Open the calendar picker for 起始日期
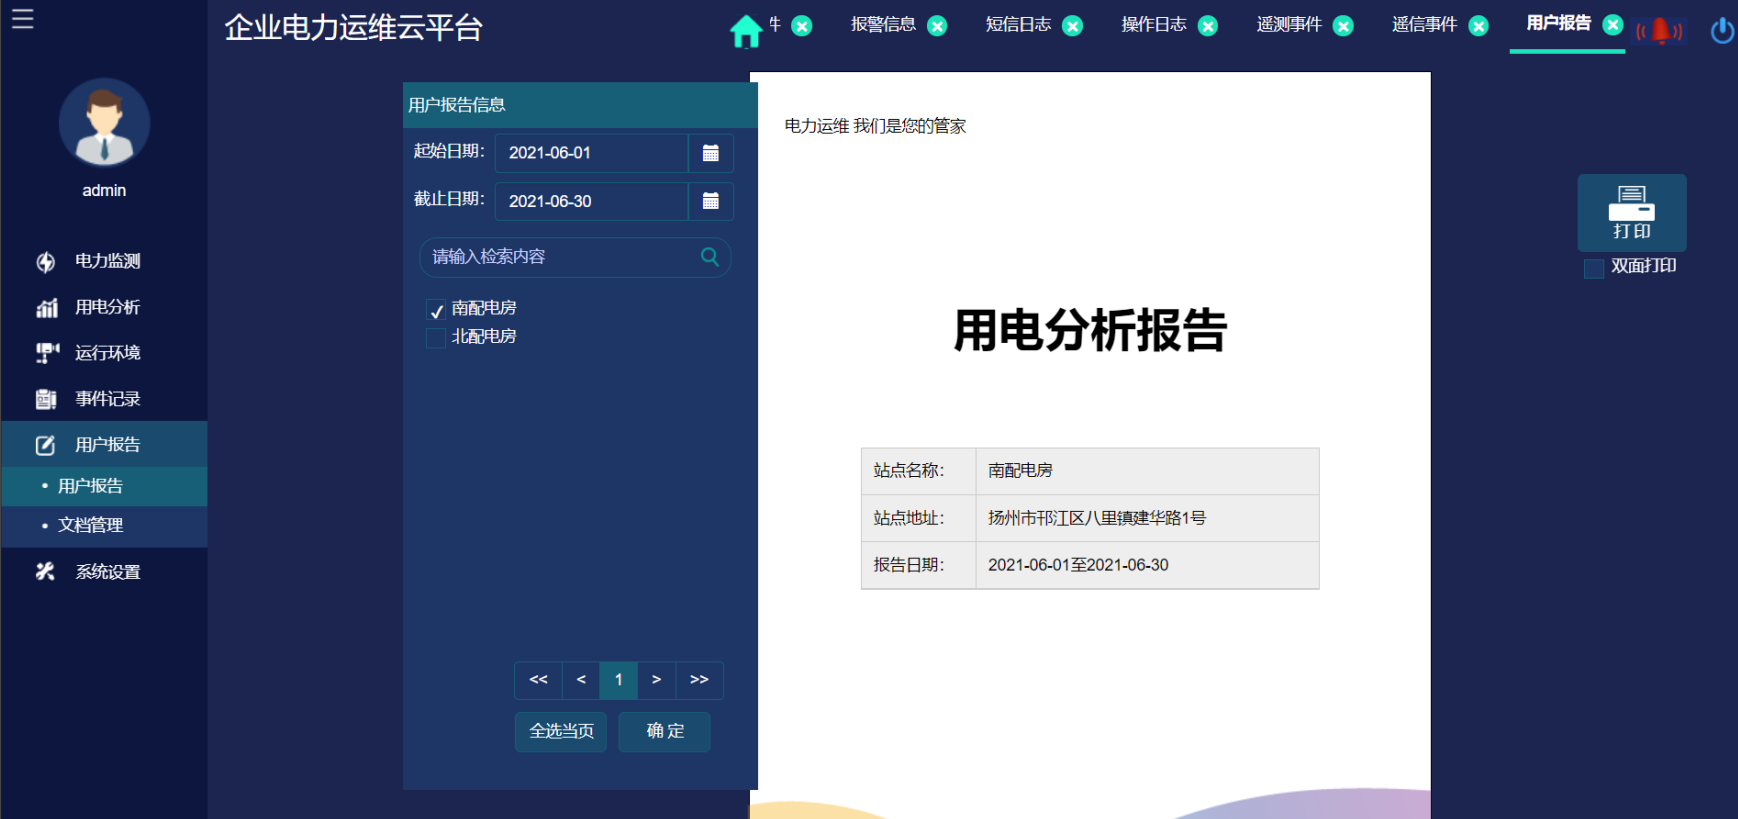 (711, 153)
